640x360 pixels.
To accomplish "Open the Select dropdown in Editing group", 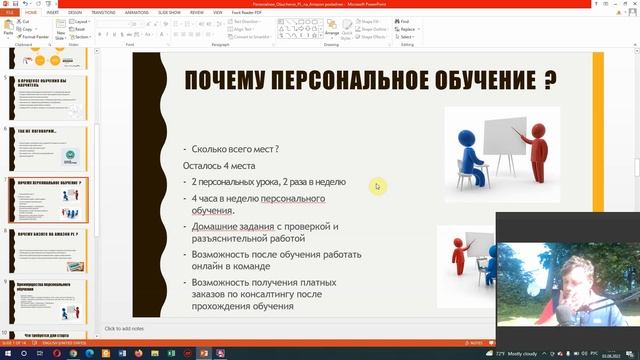I will (403, 37).
